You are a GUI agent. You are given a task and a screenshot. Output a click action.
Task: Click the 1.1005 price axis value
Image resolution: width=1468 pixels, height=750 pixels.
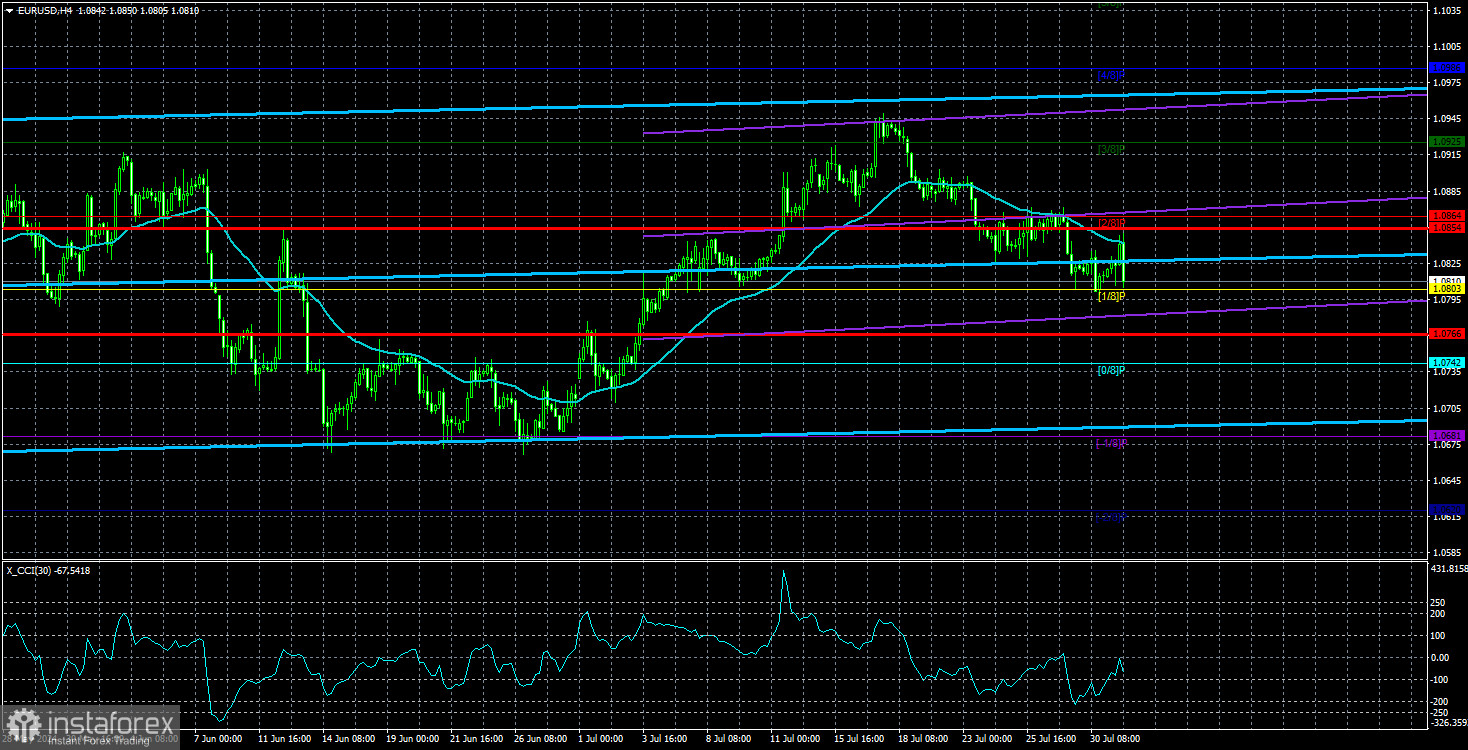tap(1447, 47)
